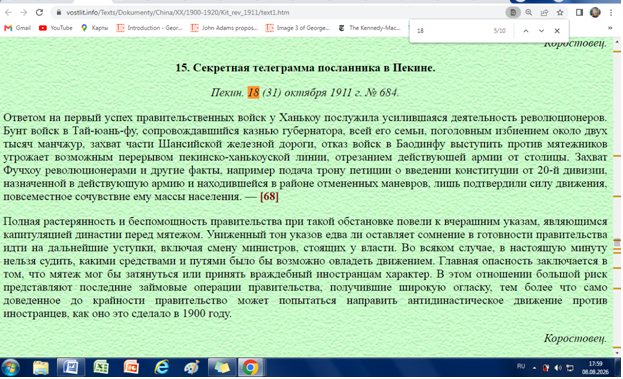Follow the footnote page link [68]
623x379 pixels.
pos(269,197)
